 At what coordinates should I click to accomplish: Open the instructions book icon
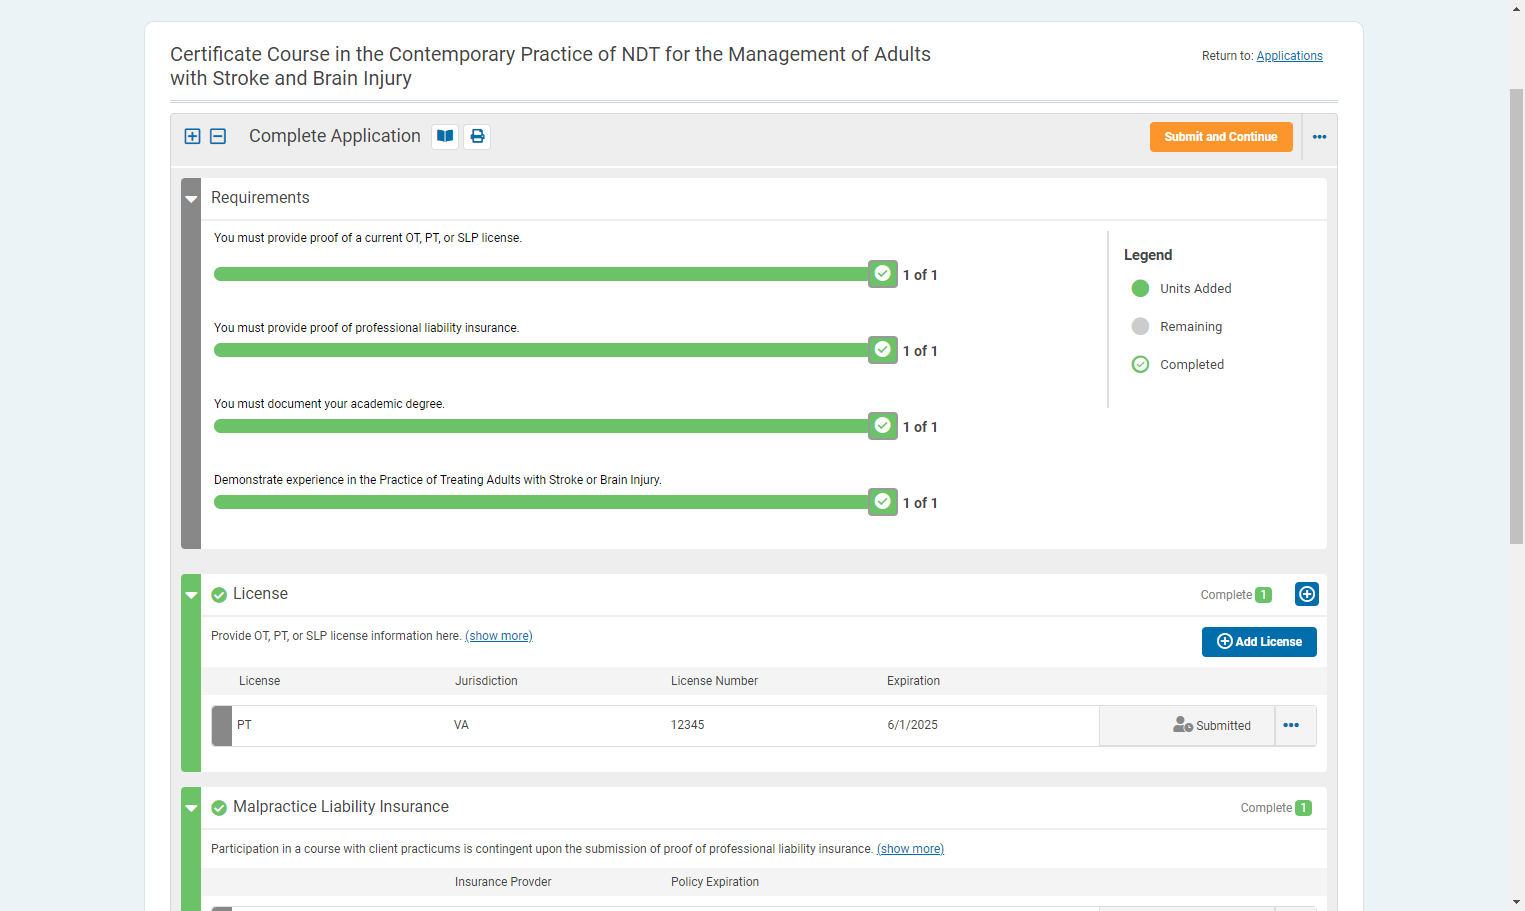pyautogui.click(x=445, y=136)
